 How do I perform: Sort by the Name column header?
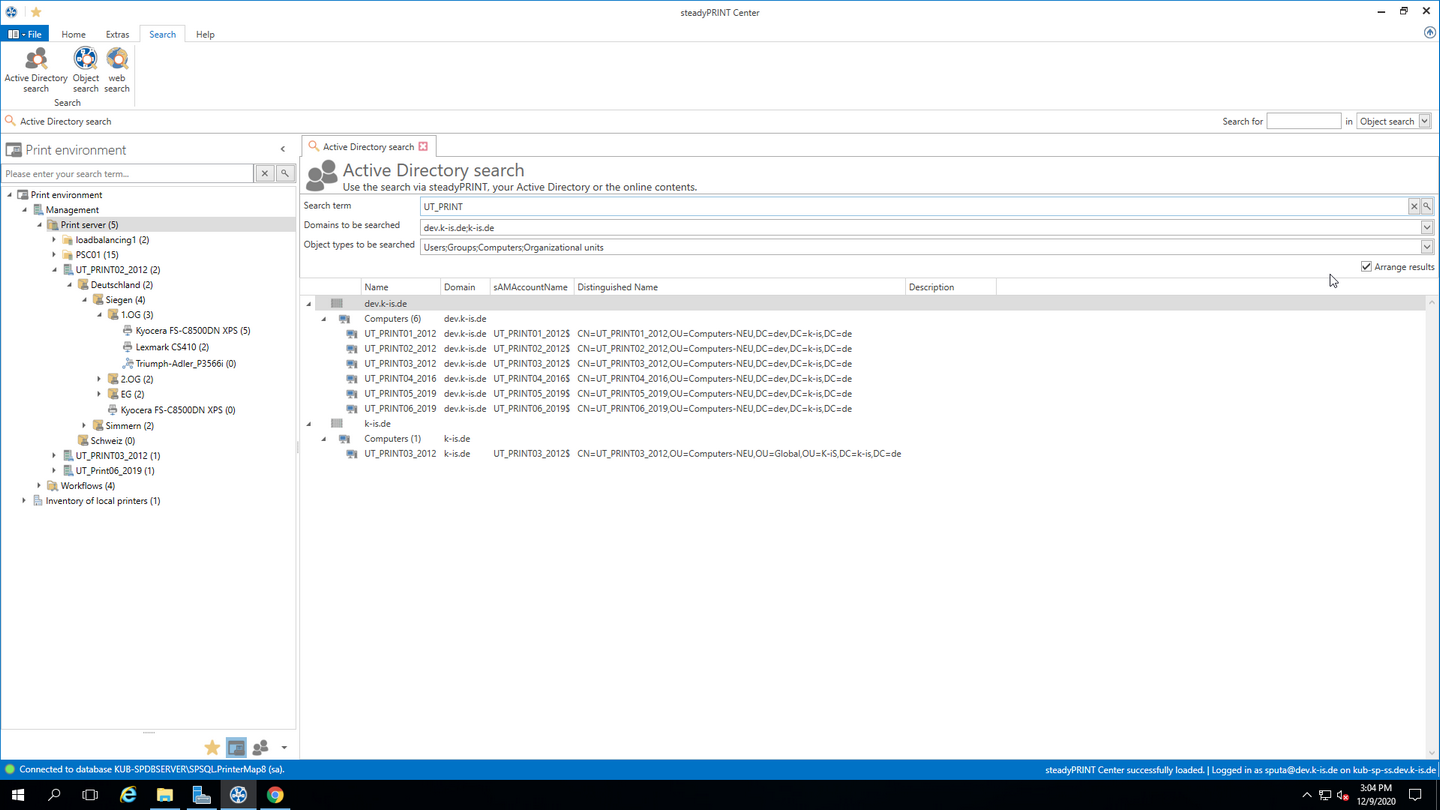point(400,287)
